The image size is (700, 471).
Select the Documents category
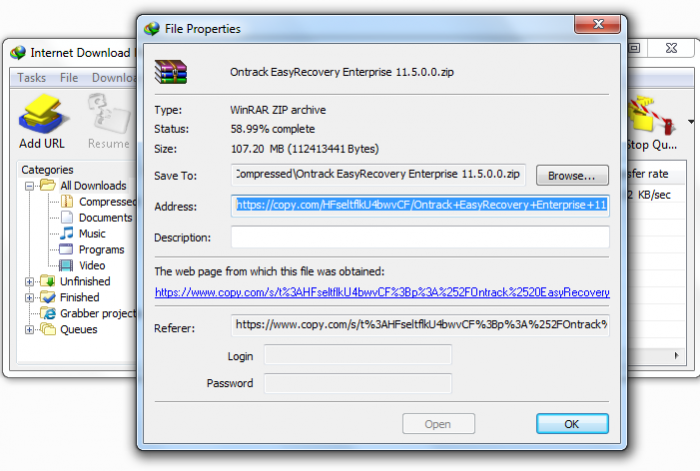coord(105,217)
